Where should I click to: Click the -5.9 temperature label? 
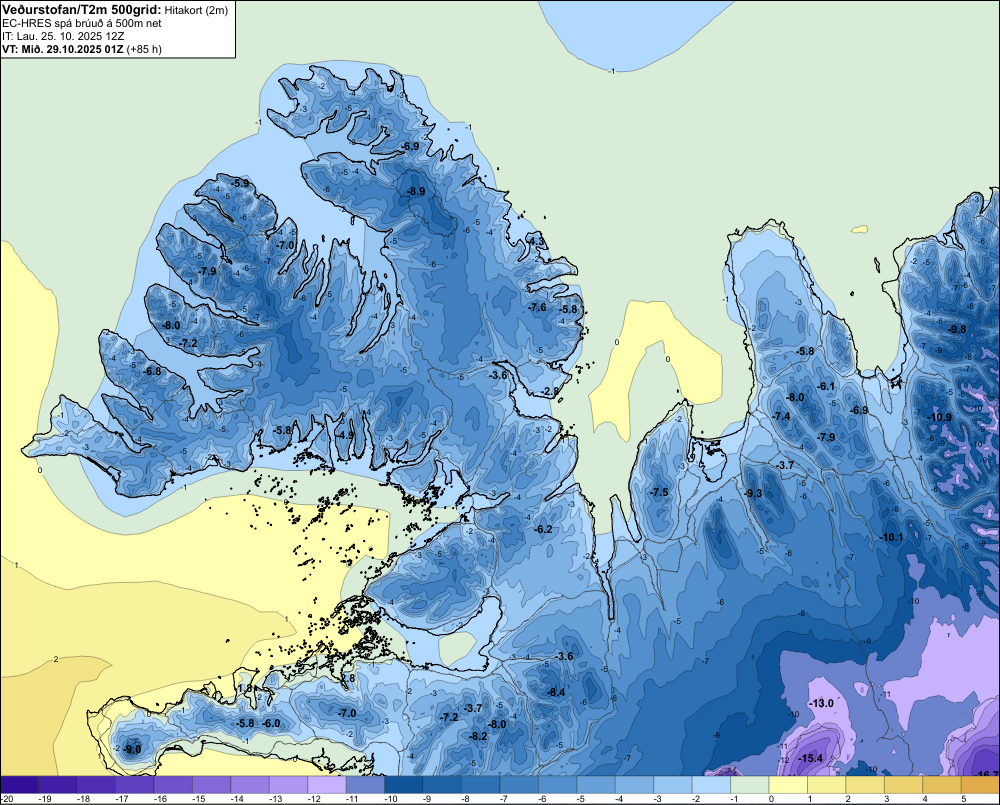(240, 183)
